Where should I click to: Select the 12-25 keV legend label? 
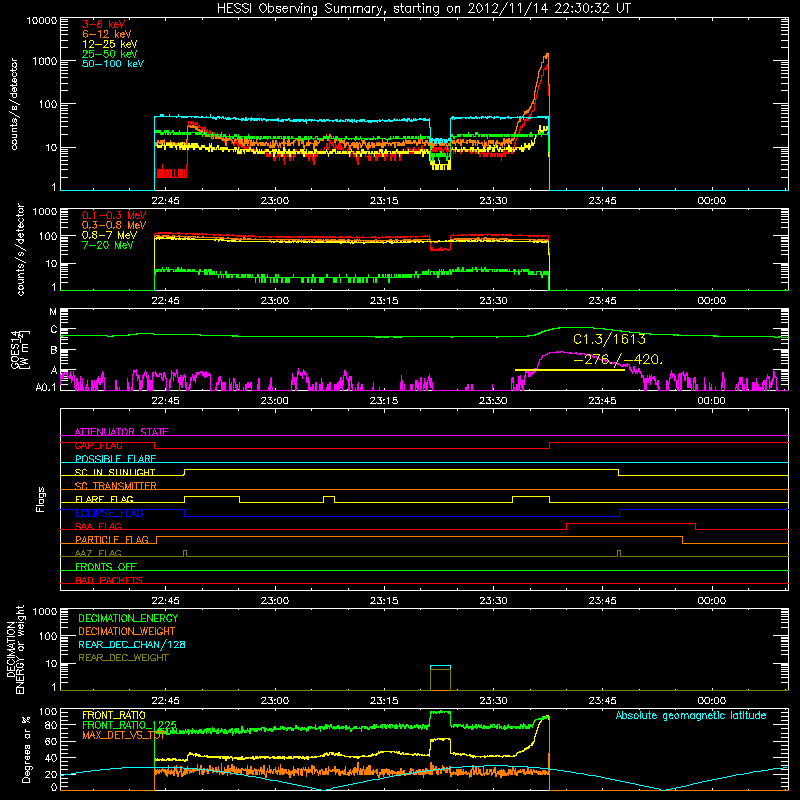pos(110,44)
